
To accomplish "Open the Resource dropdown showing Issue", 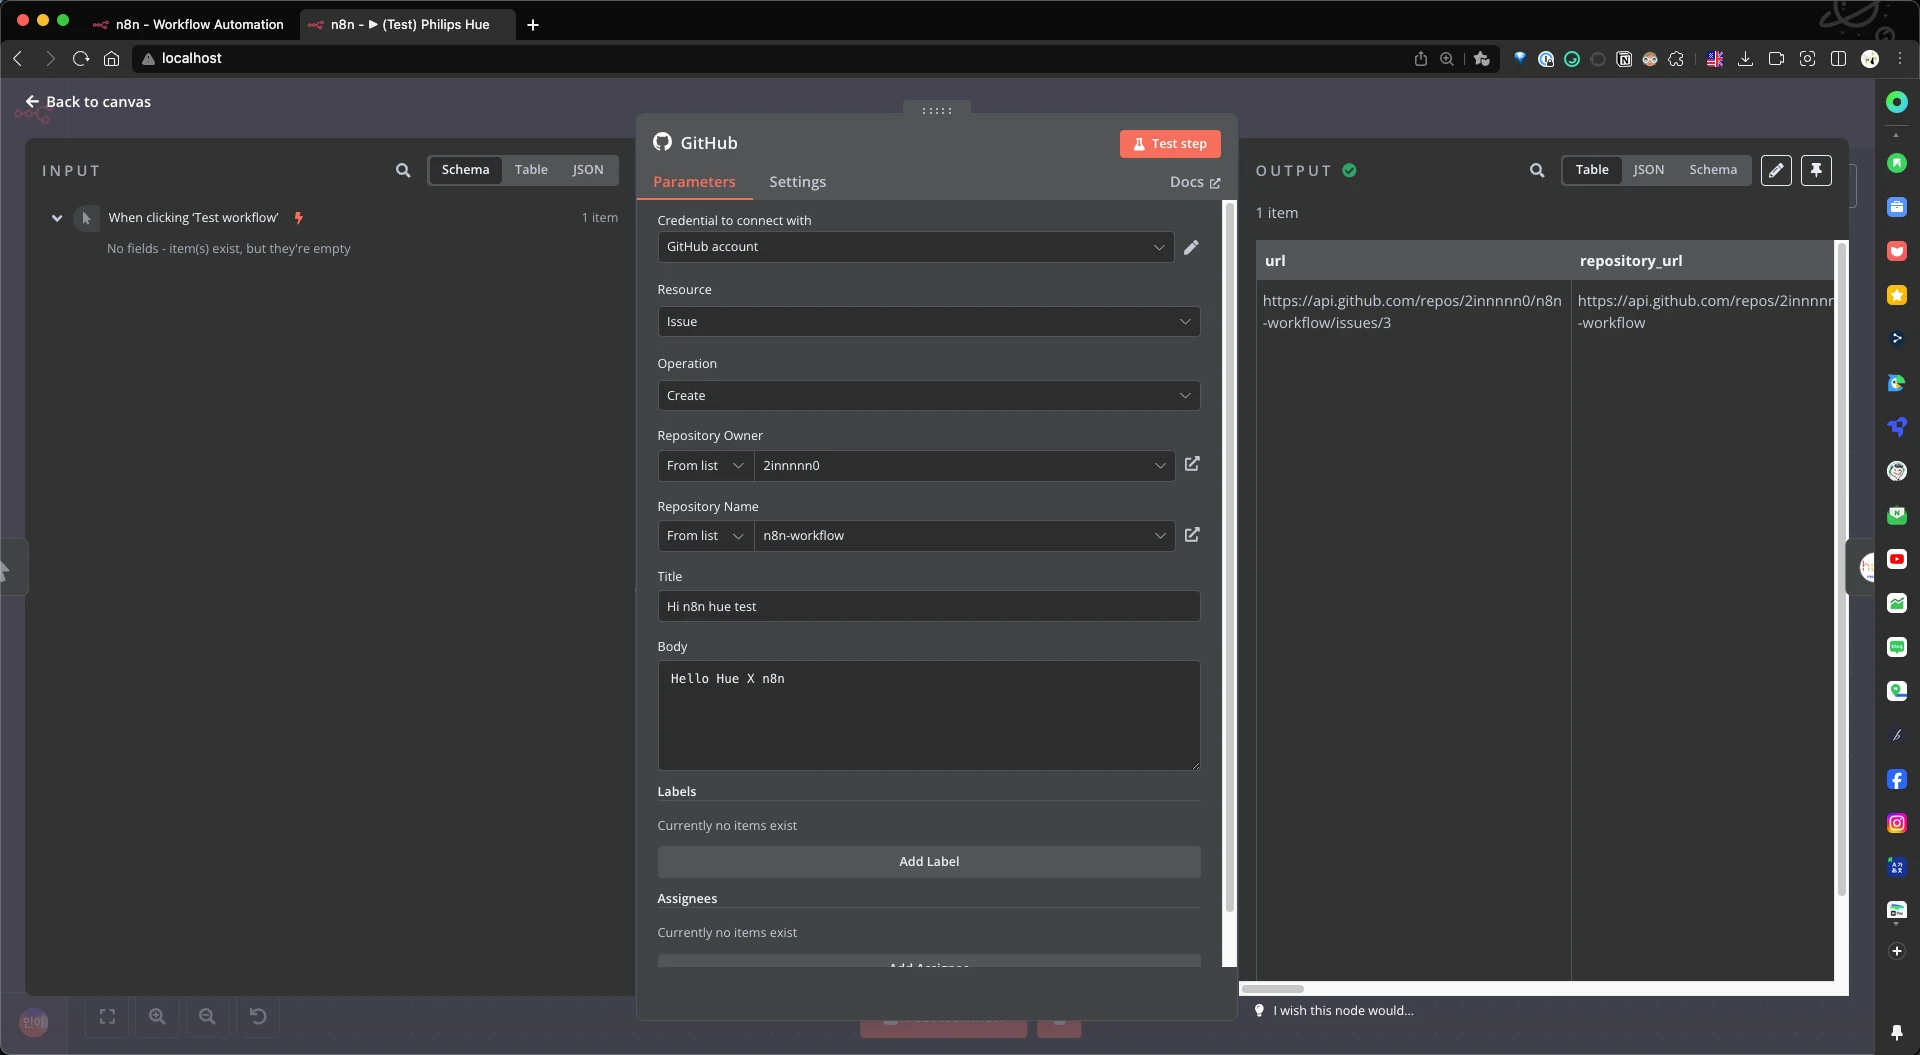I will coord(929,321).
